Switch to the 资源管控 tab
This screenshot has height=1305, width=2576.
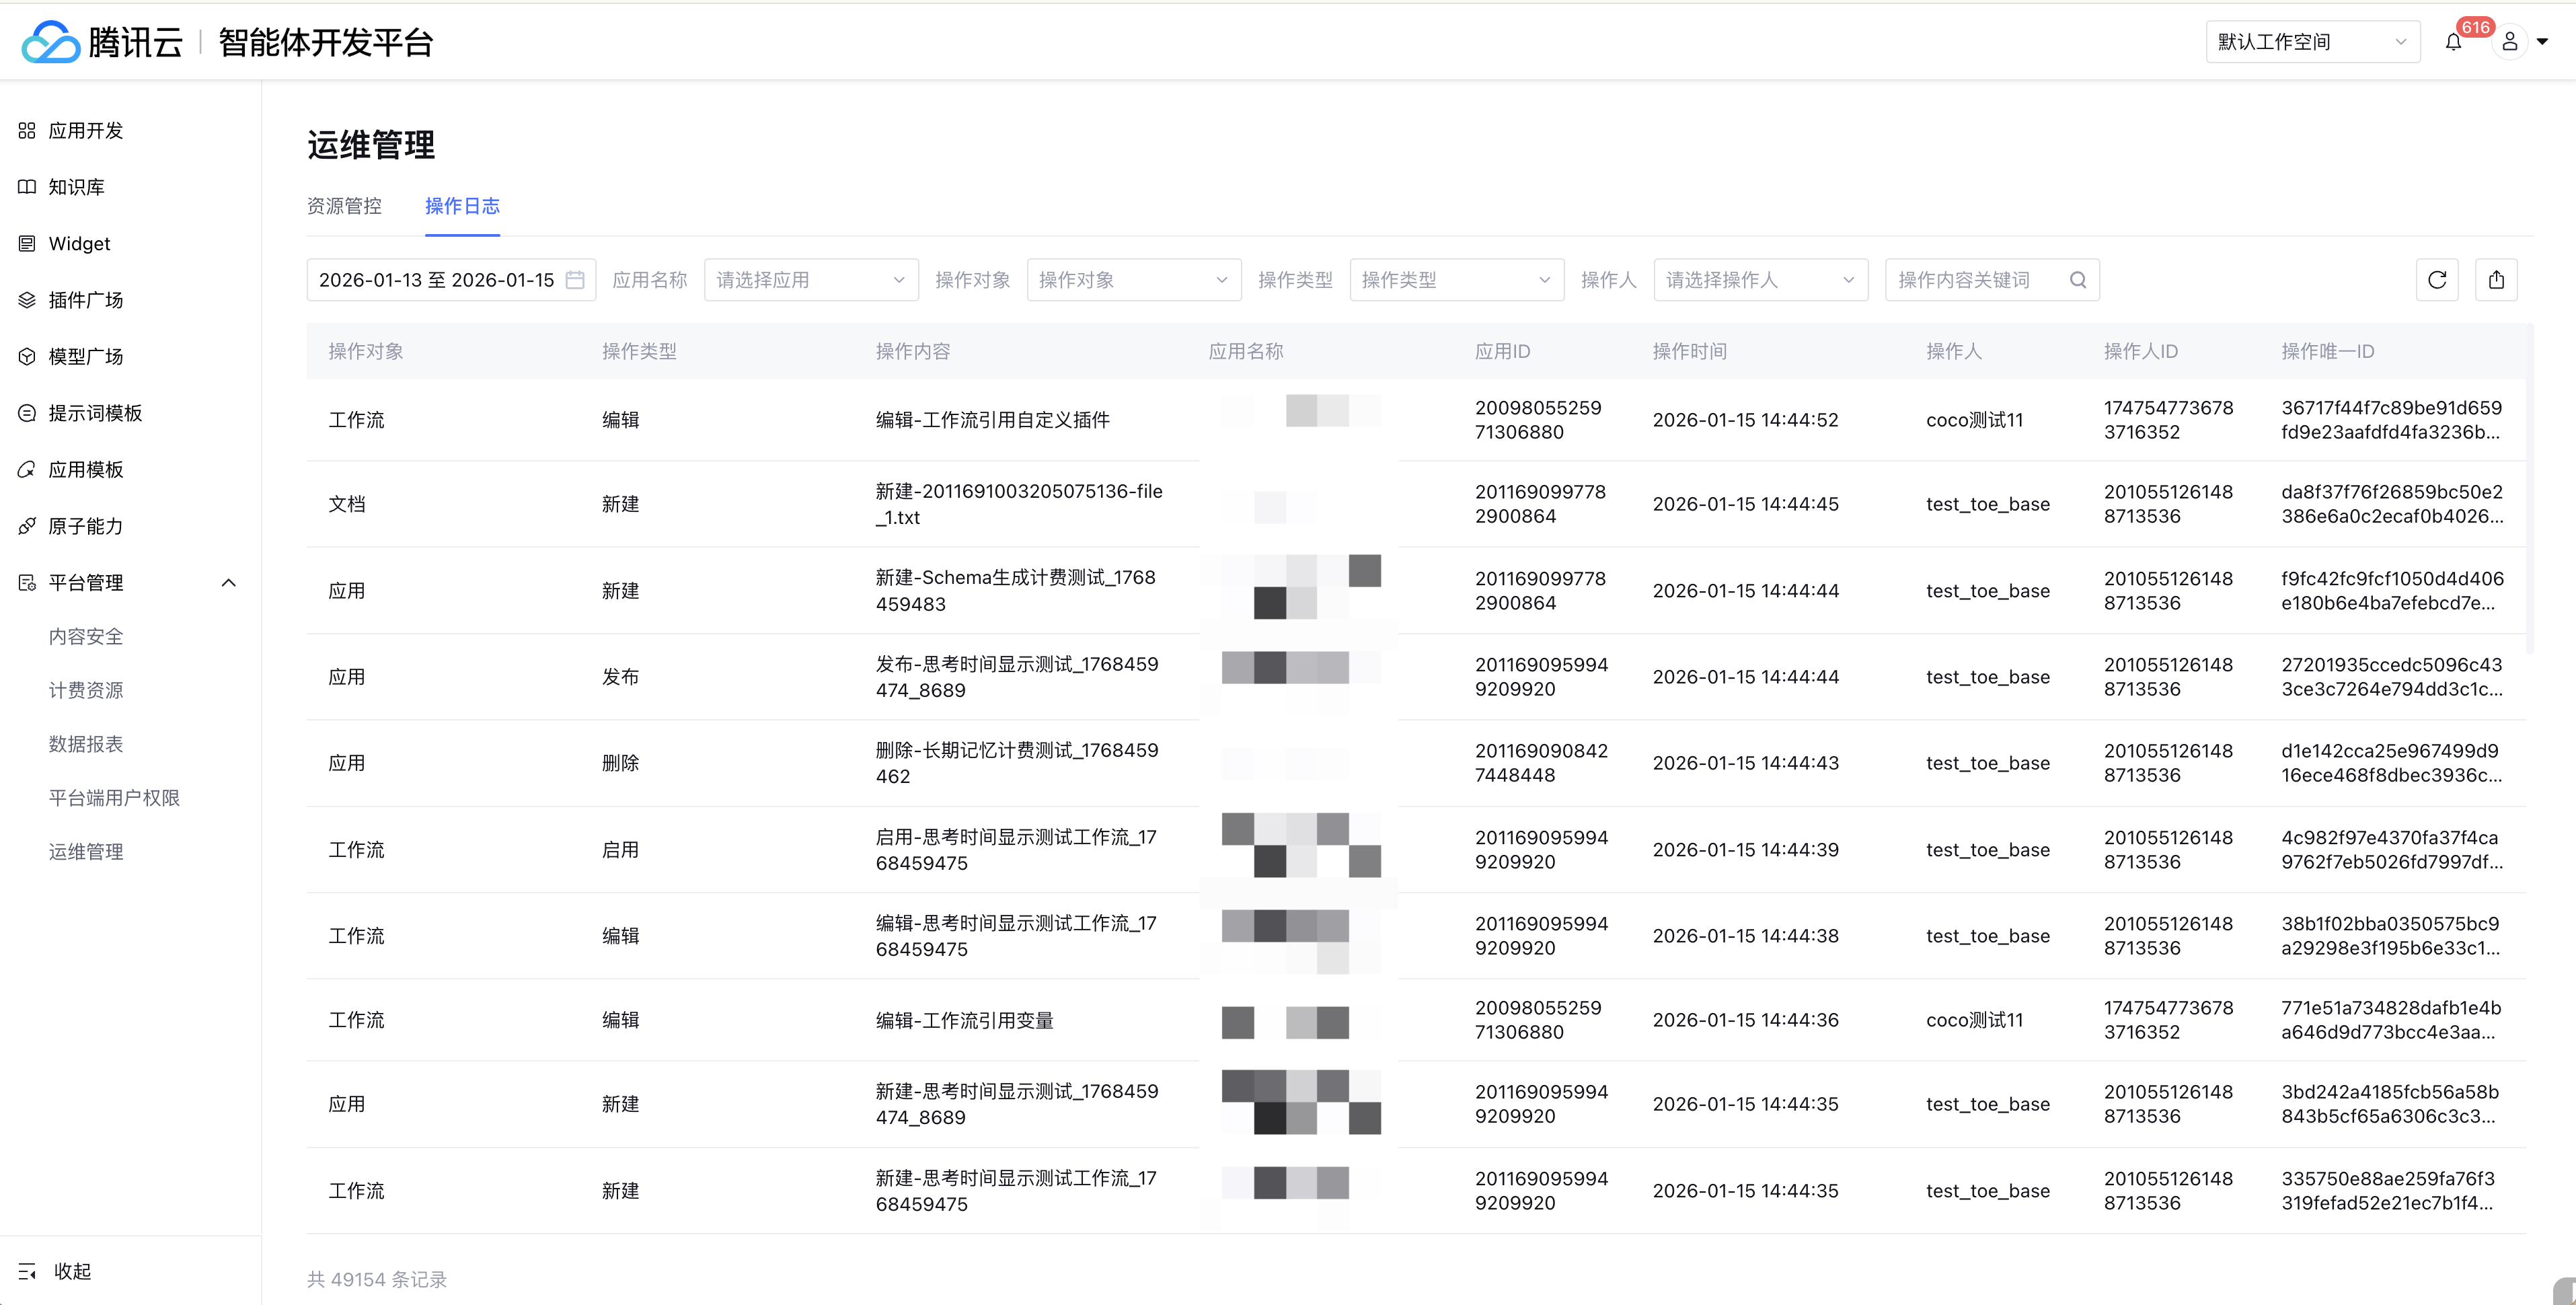click(344, 206)
